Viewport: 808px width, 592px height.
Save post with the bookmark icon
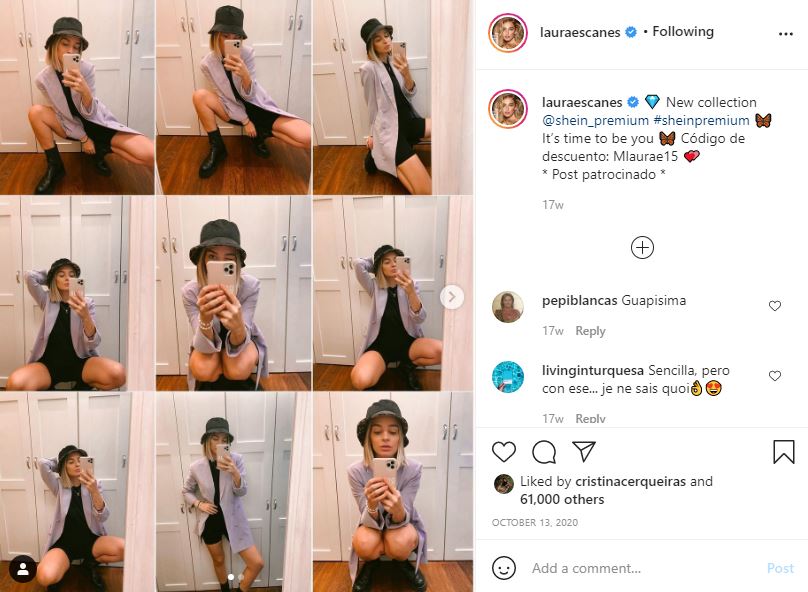tap(784, 452)
